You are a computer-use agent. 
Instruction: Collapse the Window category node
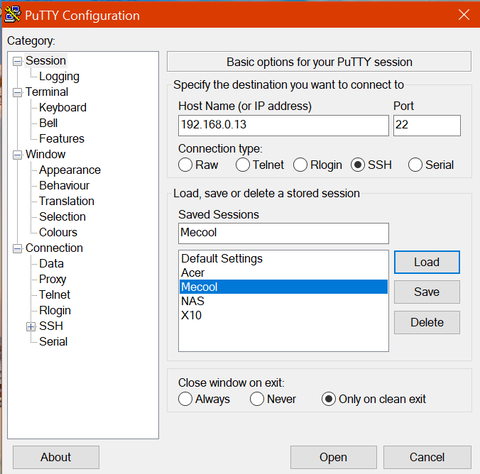coord(17,155)
